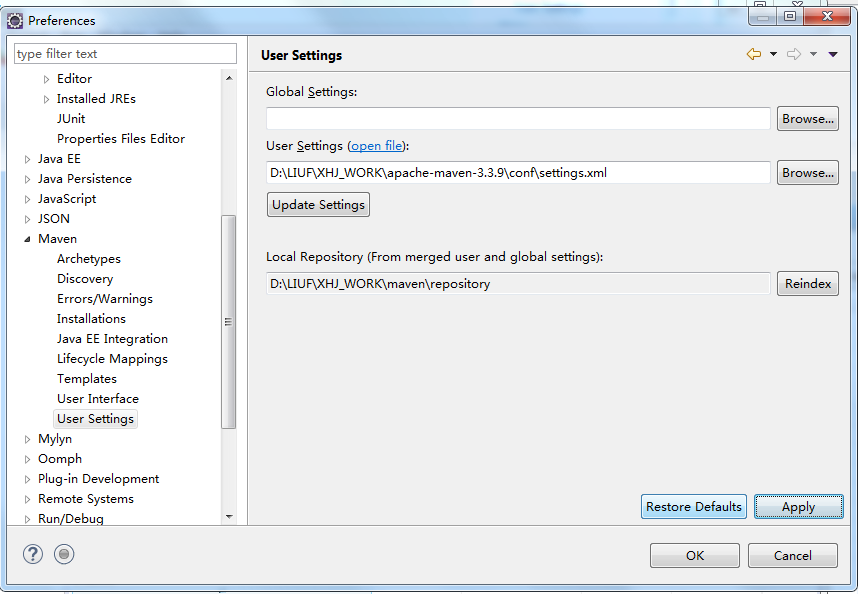Expand the Plug-in Development category
858x594 pixels.
pos(27,479)
